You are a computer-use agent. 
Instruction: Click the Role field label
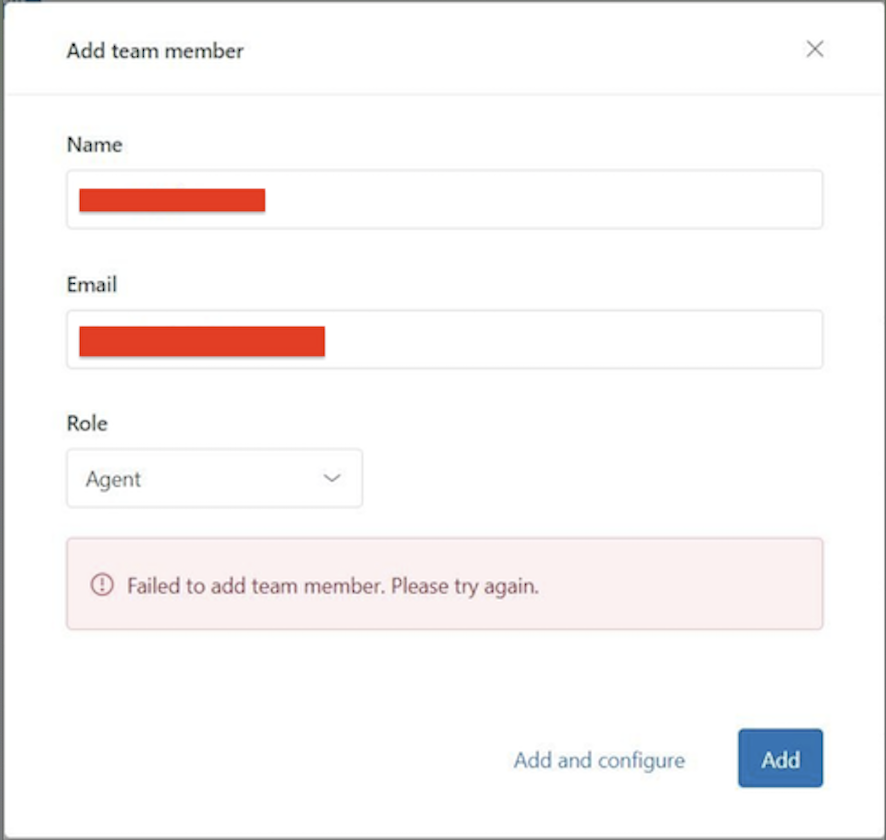87,423
